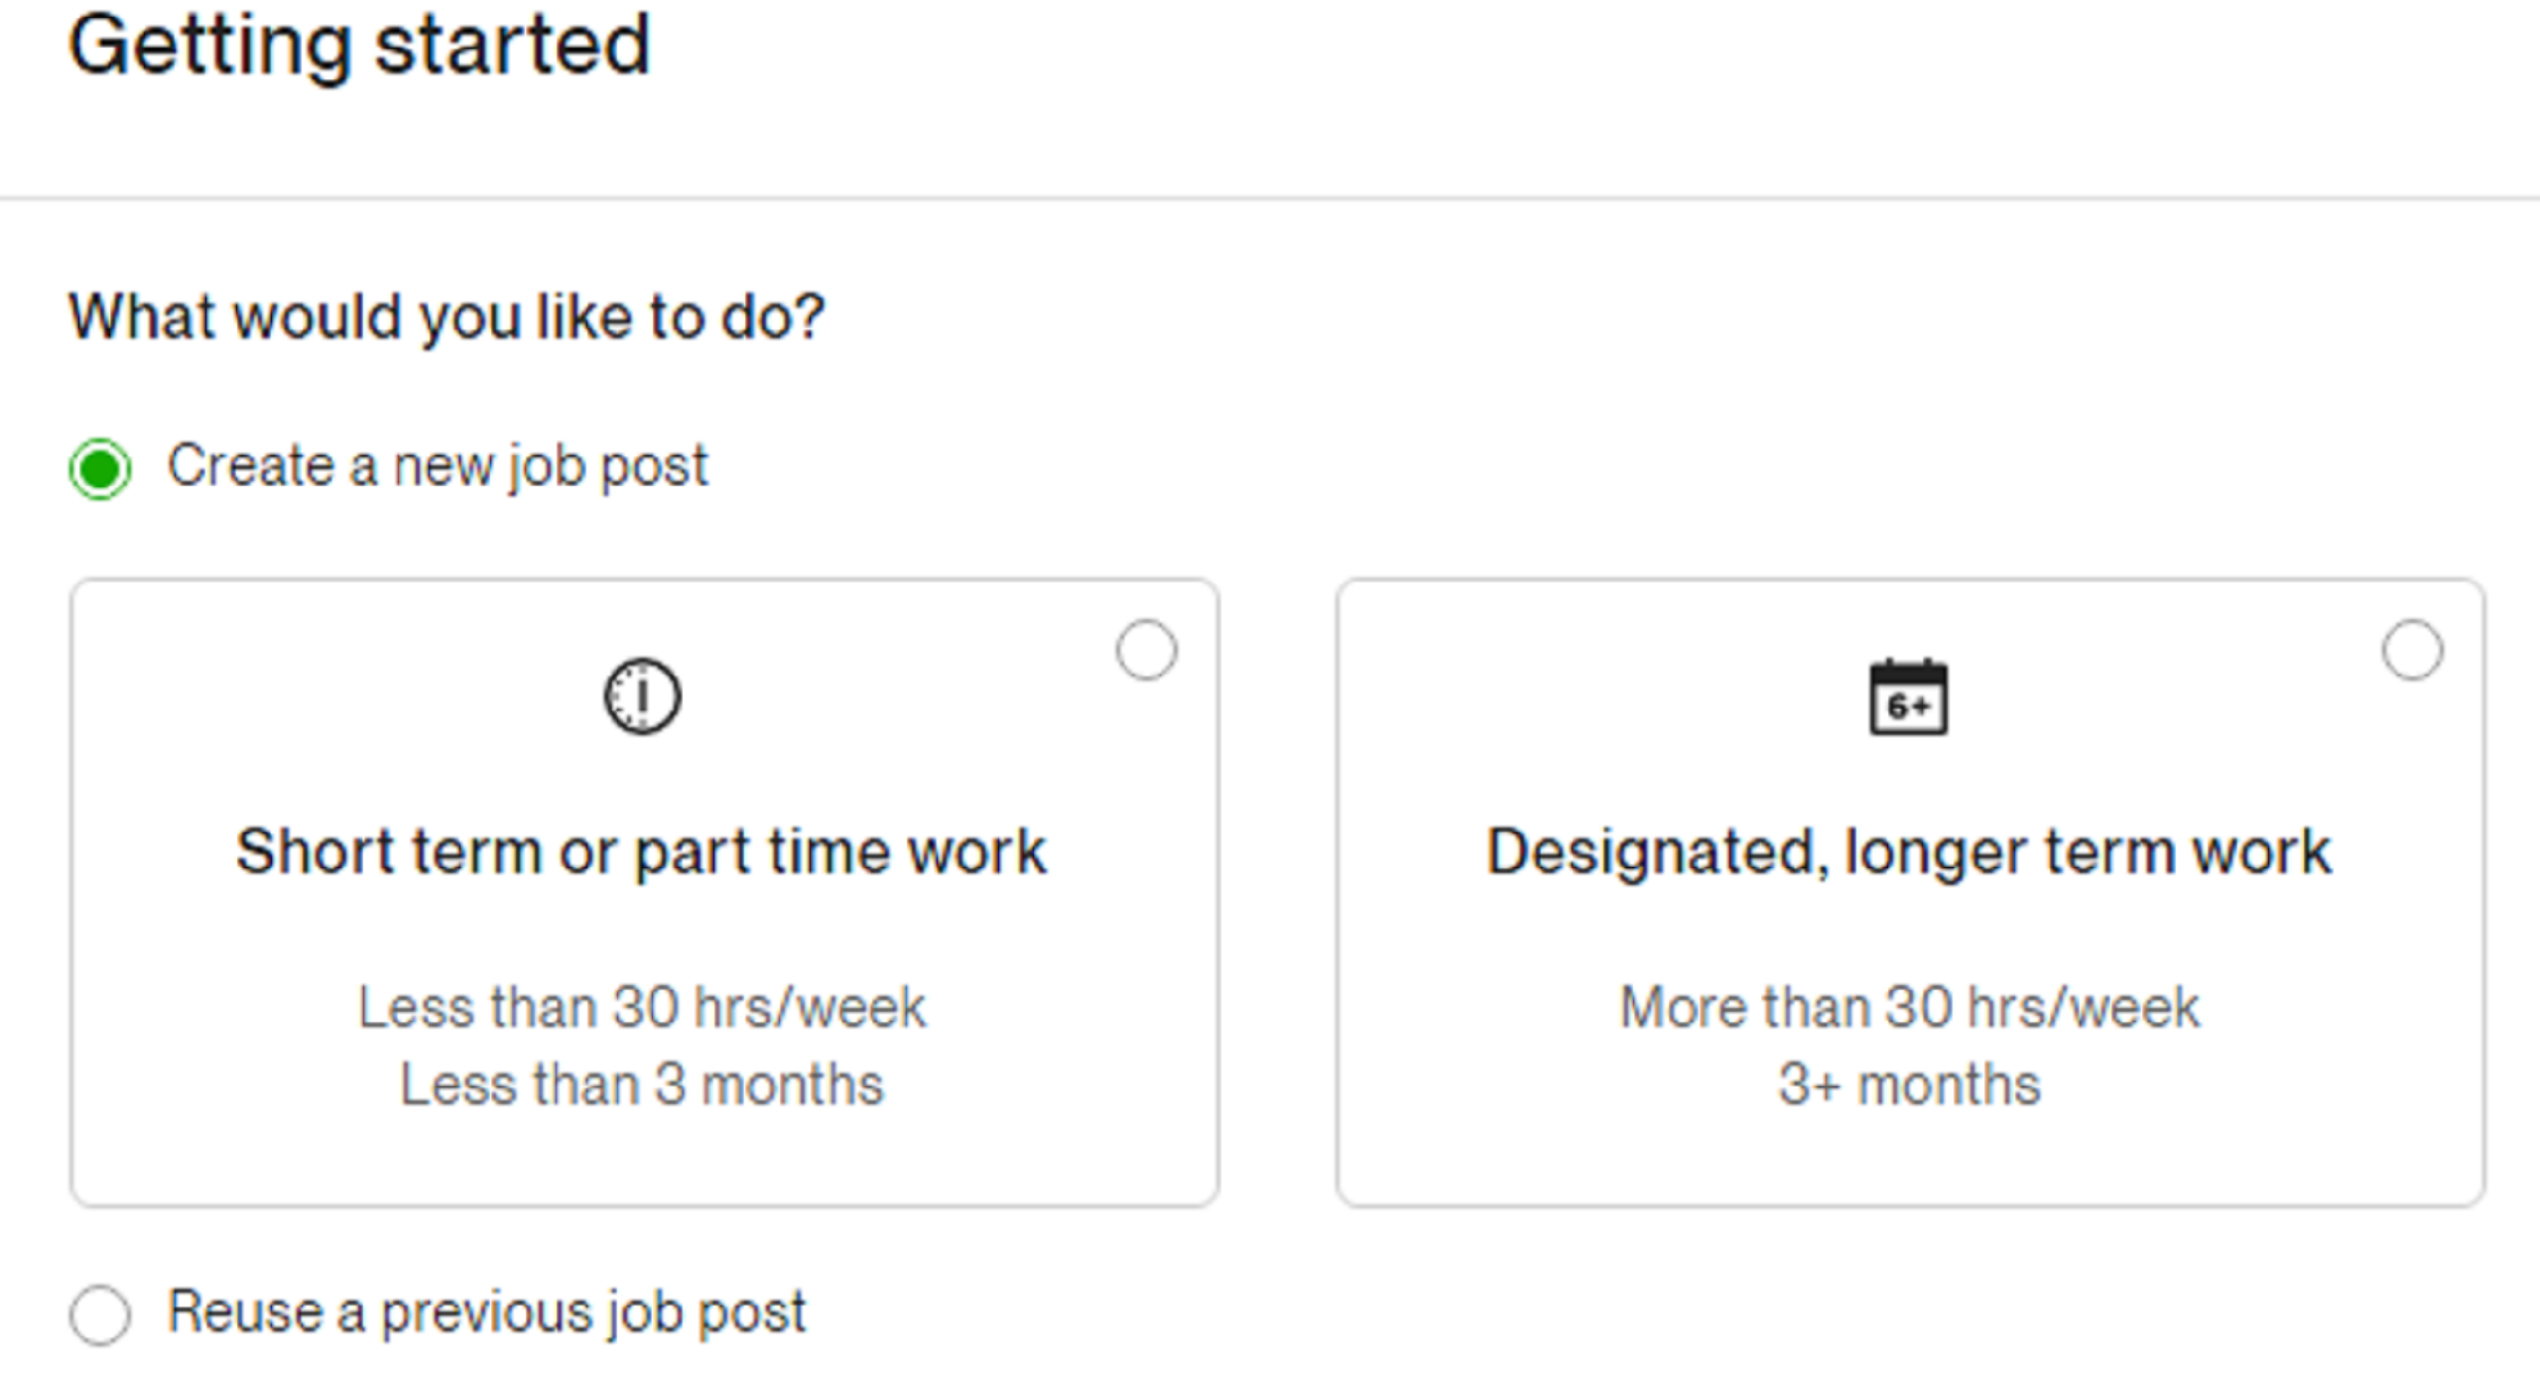Click the clock icon for short term work
2540x1385 pixels.
(642, 696)
